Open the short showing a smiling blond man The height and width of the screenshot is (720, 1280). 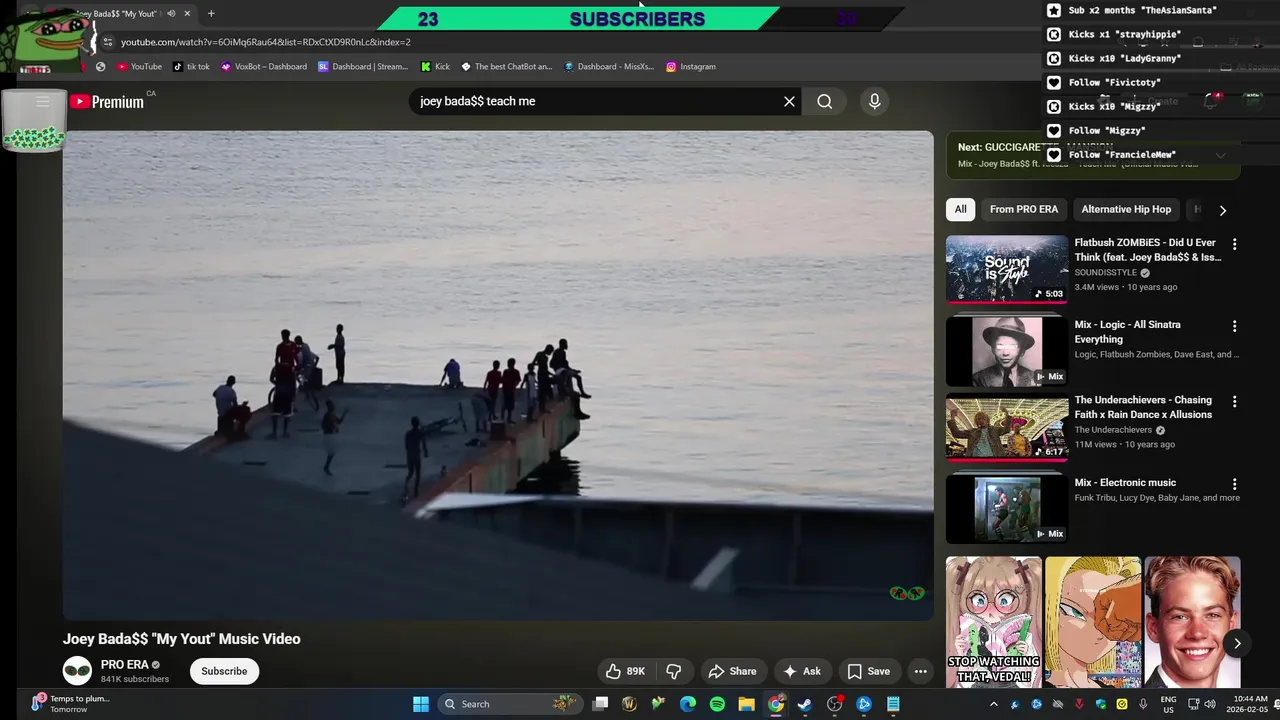tap(1192, 622)
